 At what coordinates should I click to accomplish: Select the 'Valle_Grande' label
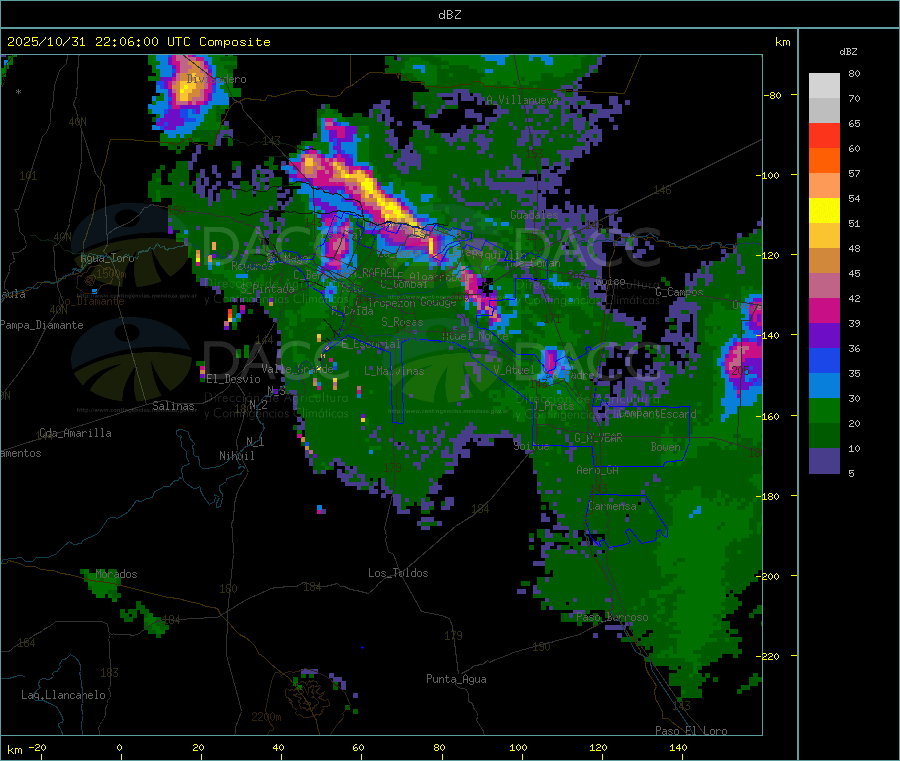point(297,369)
